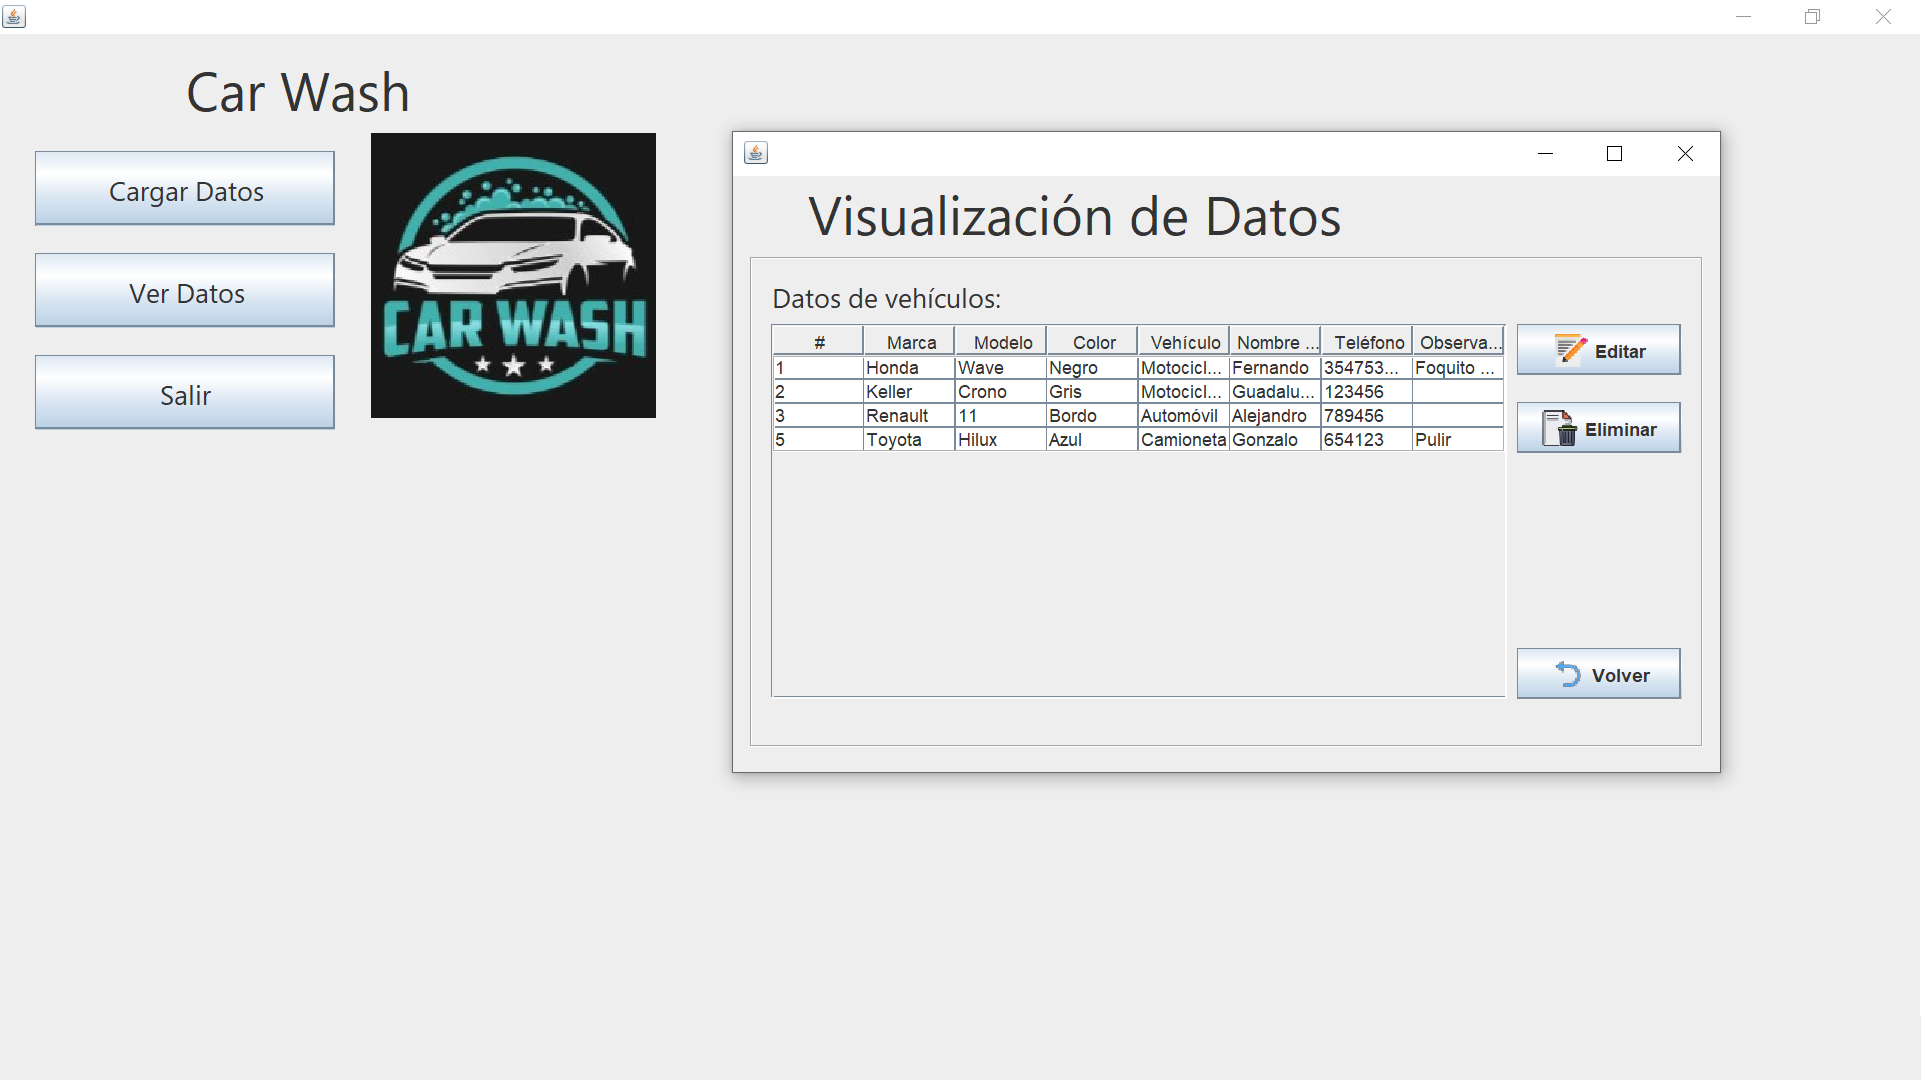Open Ver Datos in main window
The width and height of the screenshot is (1921, 1080).
[x=185, y=291]
